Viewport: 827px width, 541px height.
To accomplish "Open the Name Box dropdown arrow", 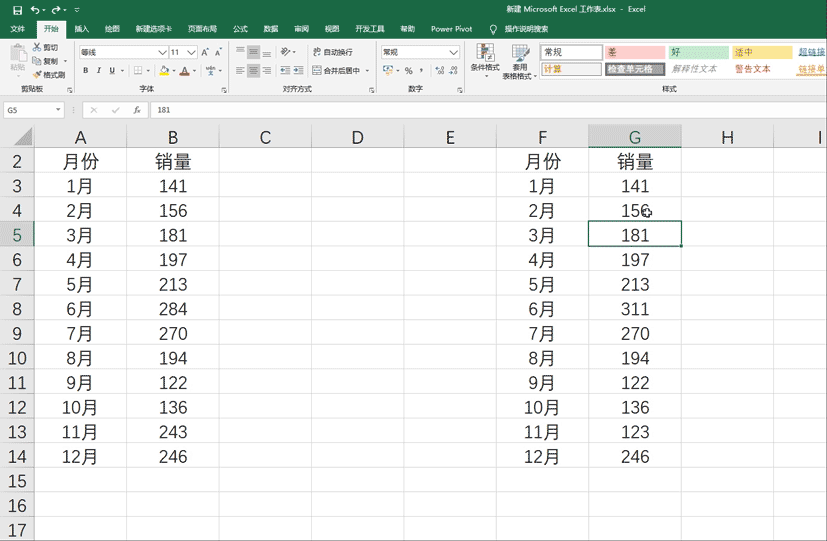I will pyautogui.click(x=58, y=110).
